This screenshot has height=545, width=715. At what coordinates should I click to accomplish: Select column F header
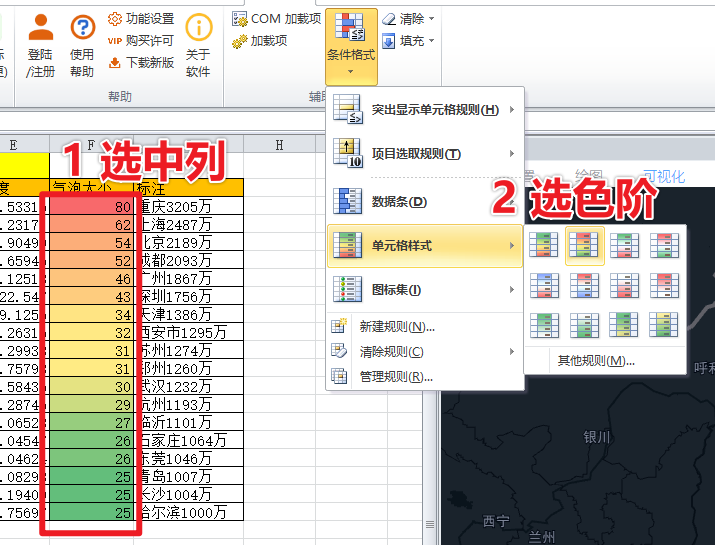pos(92,145)
